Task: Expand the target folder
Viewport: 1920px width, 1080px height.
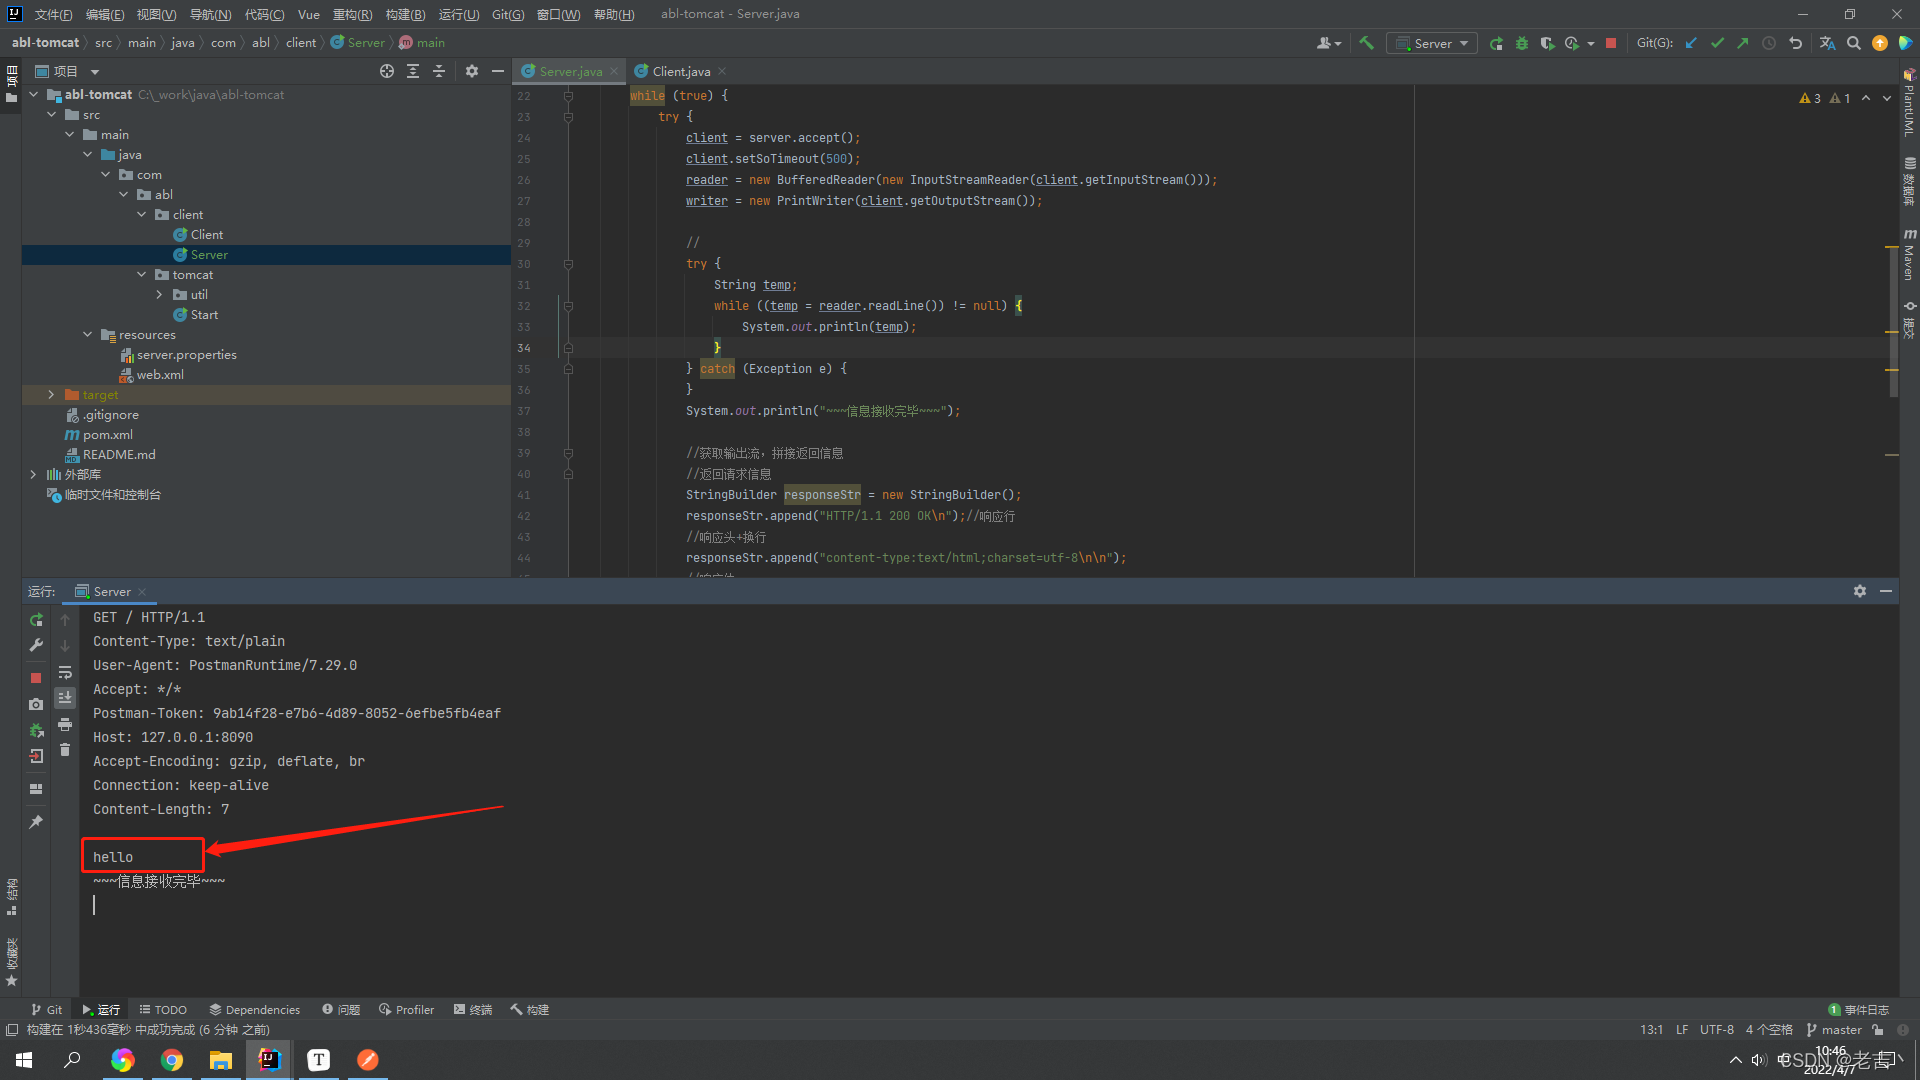Action: coord(51,395)
